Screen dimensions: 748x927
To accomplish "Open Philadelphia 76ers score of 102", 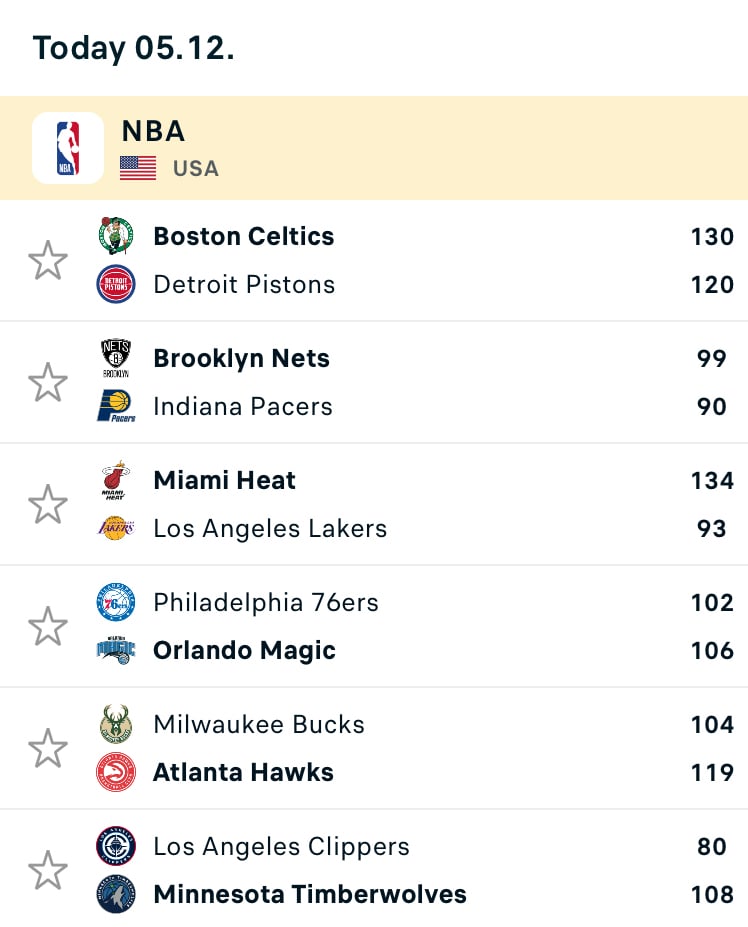I will coord(712,602).
